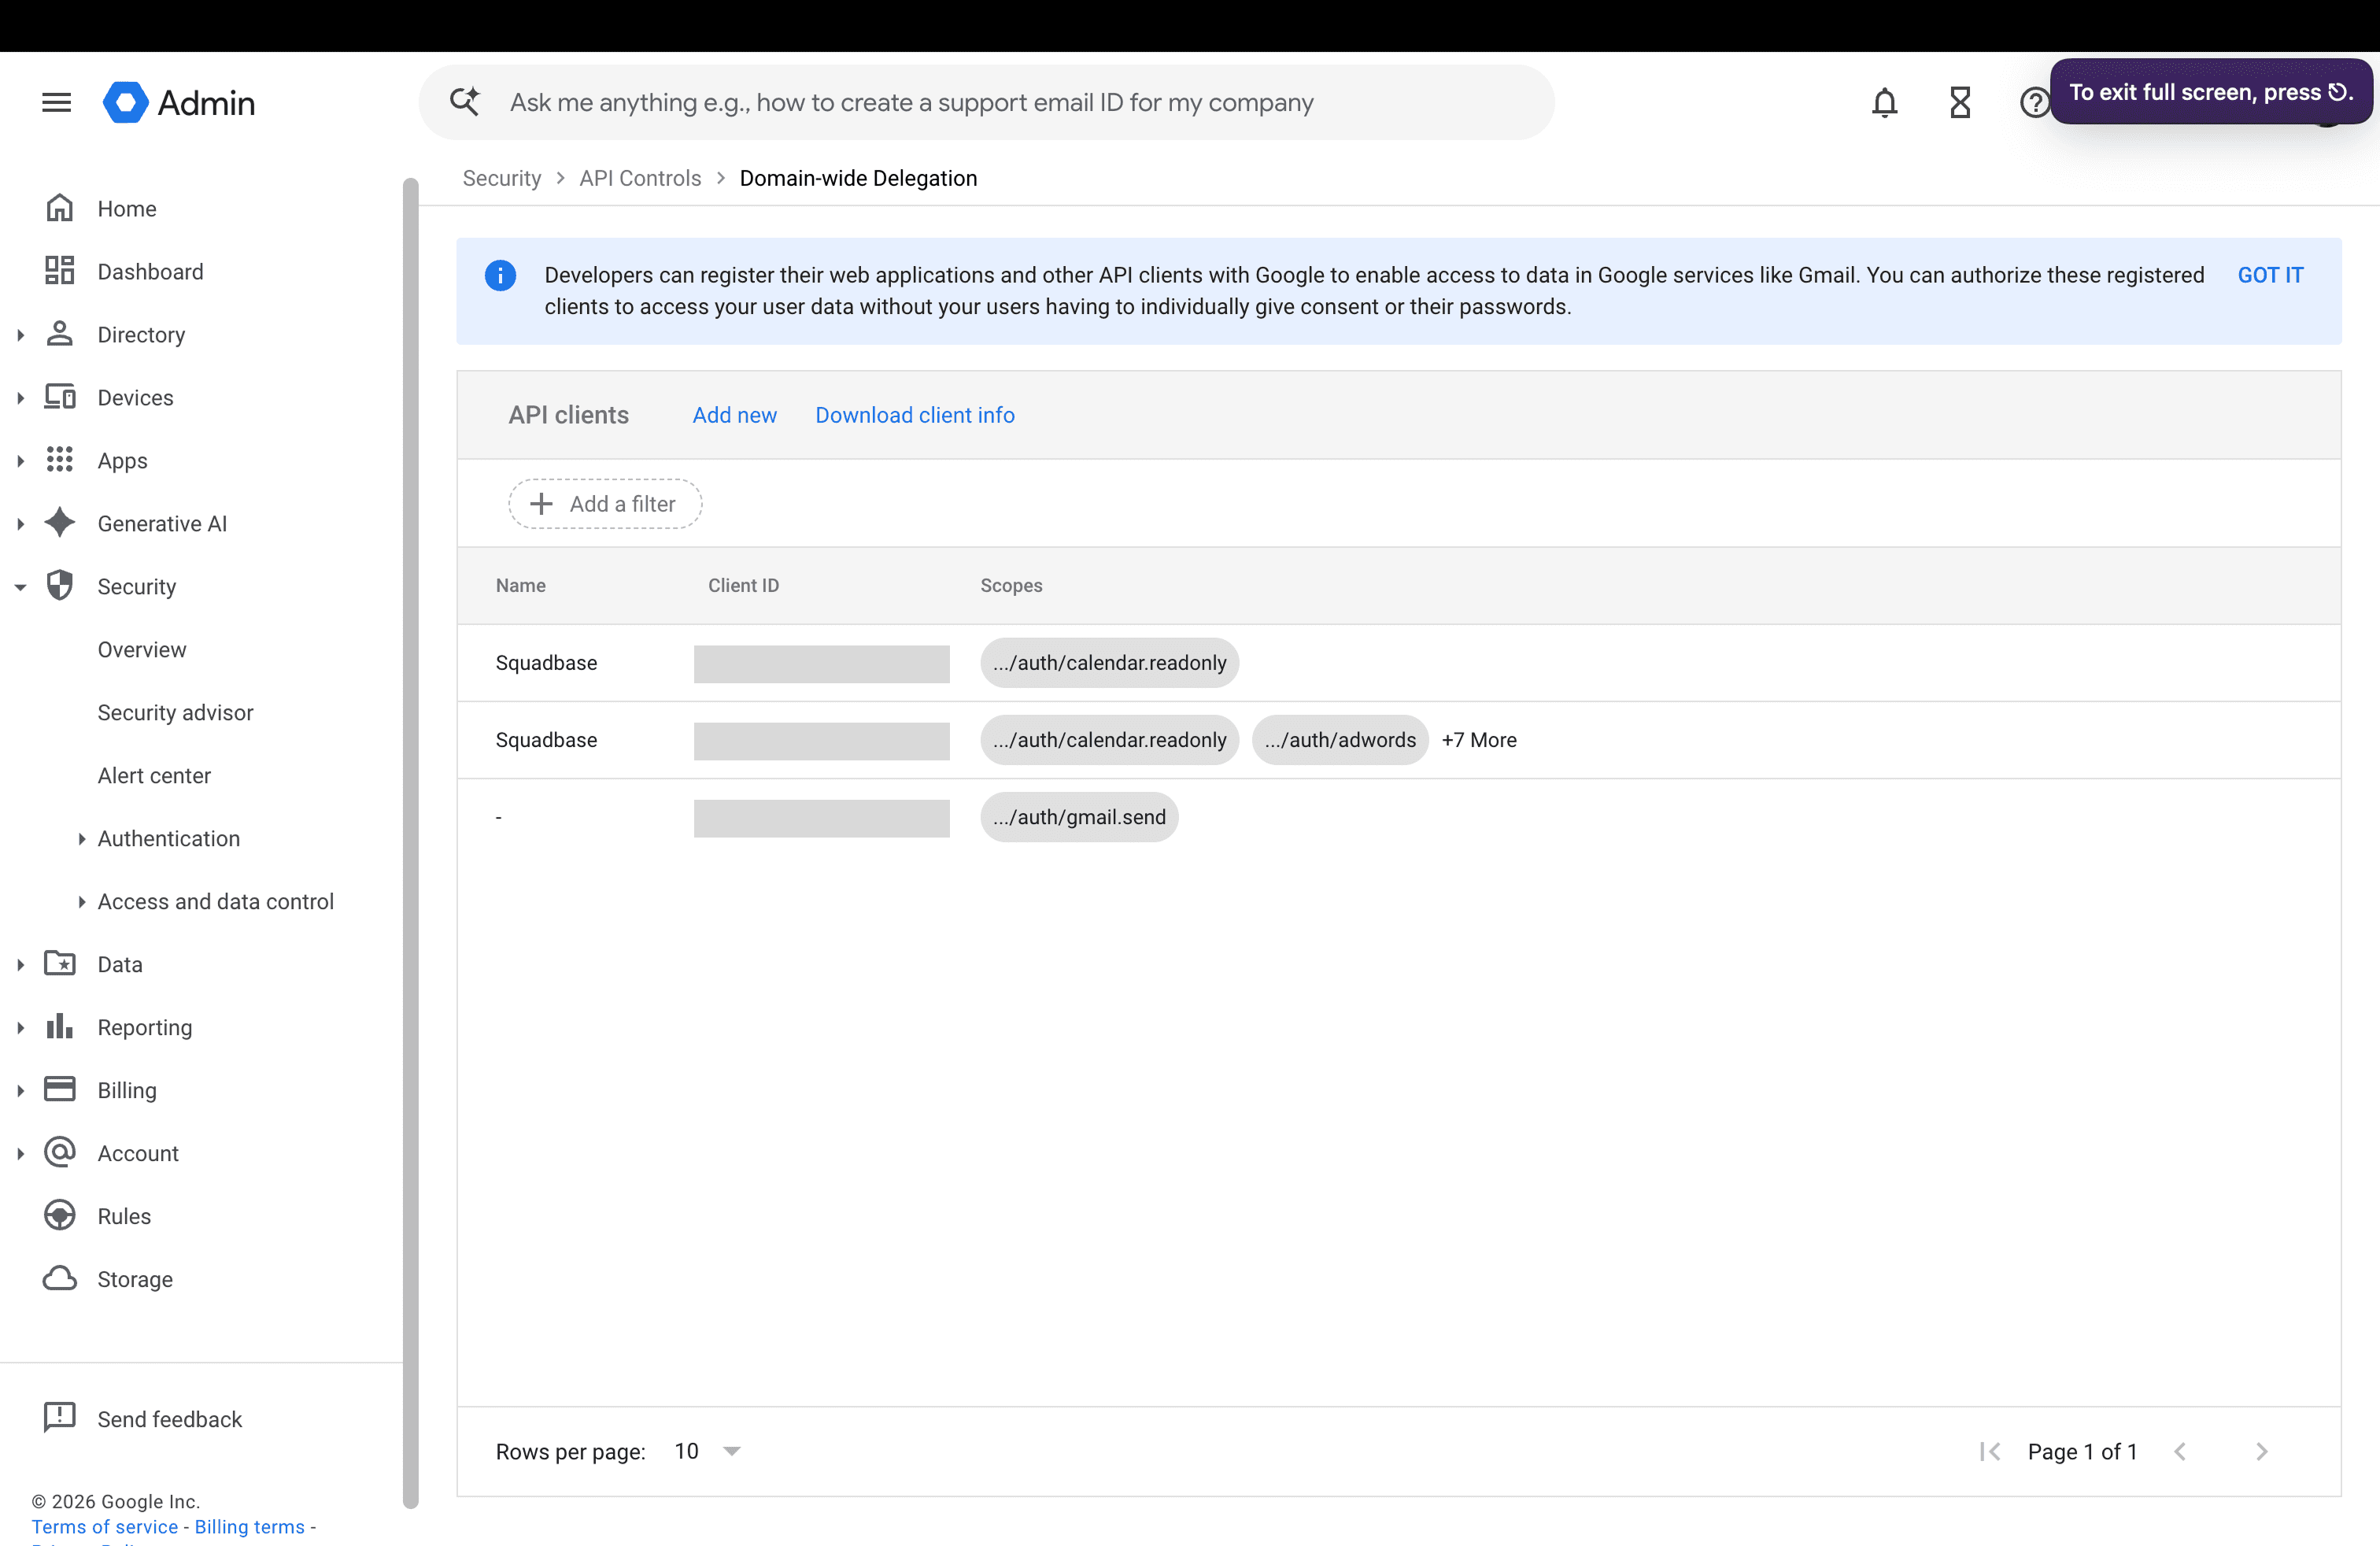The image size is (2380, 1546).
Task: Click the Directory person icon
Action: tap(60, 334)
